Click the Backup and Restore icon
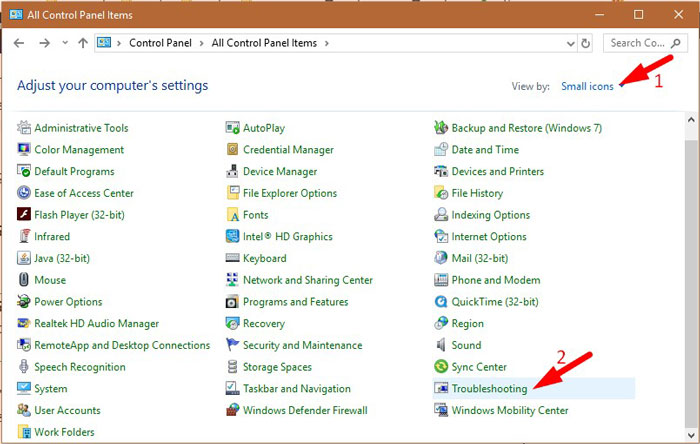Screen dimensions: 700x444 441,128
